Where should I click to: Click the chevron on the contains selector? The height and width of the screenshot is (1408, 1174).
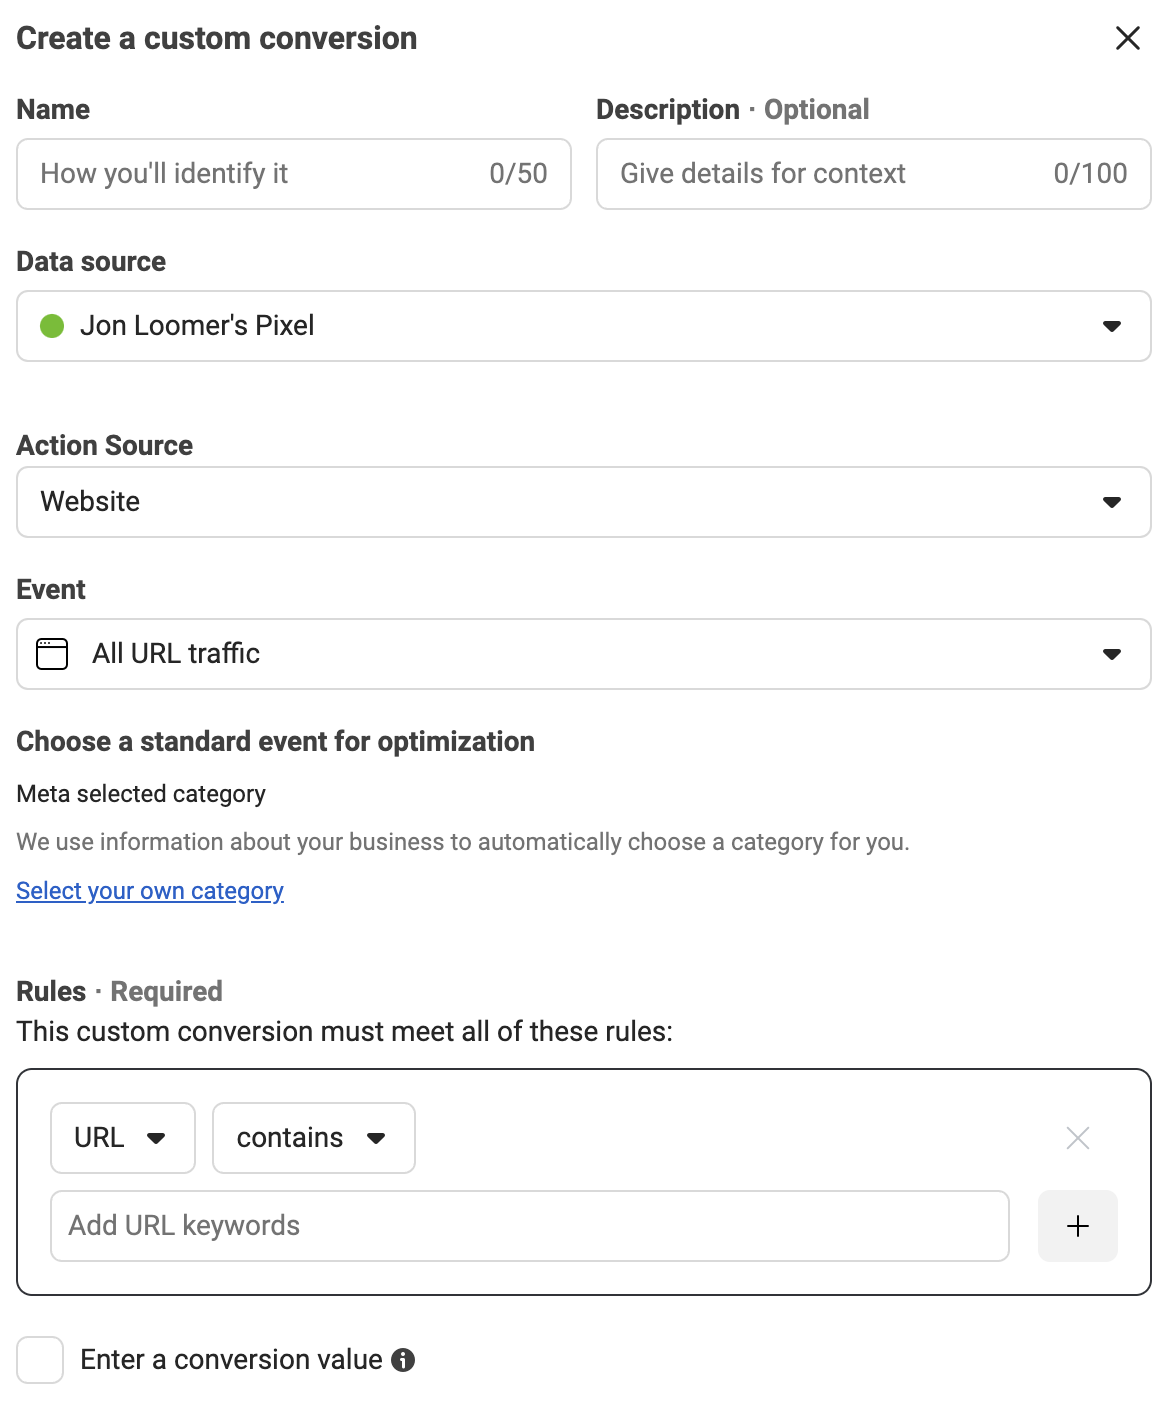point(377,1138)
